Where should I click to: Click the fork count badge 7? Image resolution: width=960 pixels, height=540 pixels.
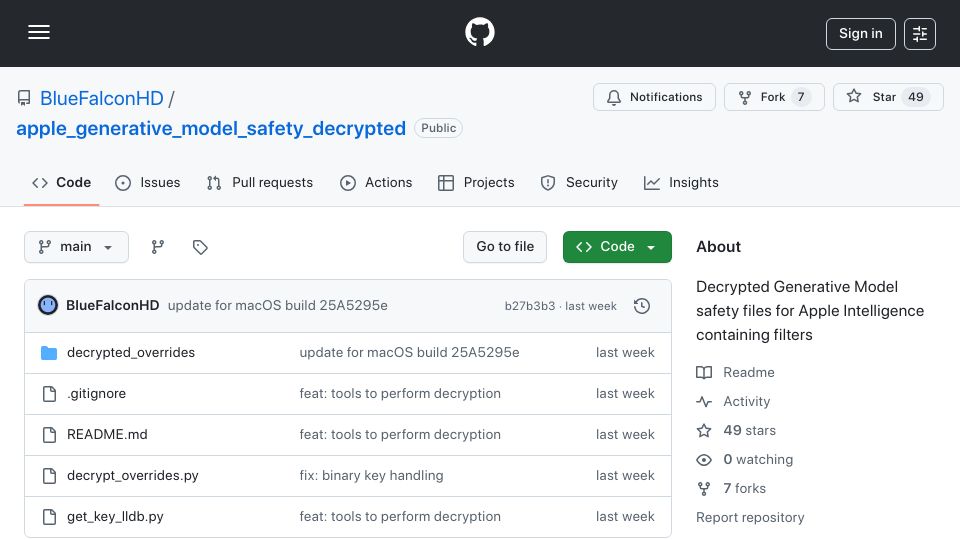(x=801, y=97)
